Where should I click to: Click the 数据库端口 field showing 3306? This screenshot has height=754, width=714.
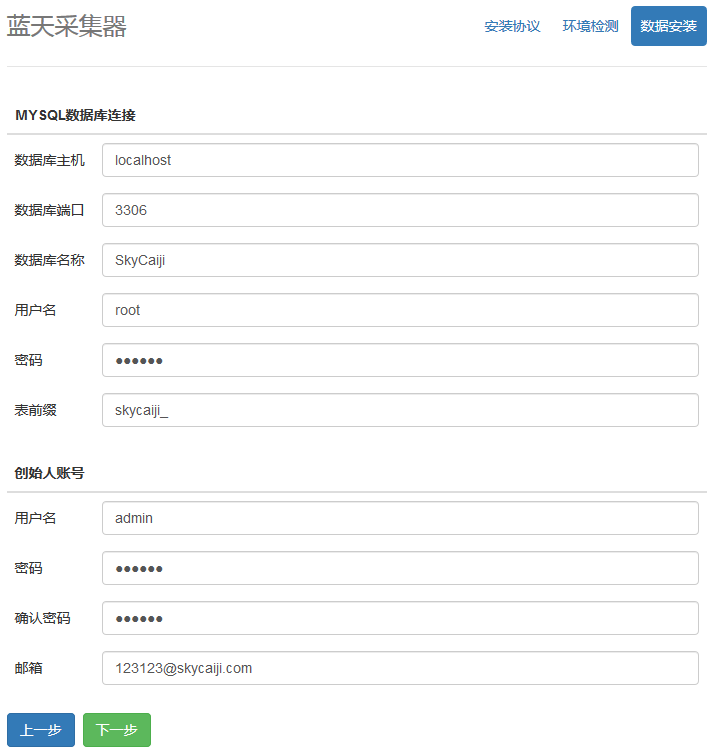point(400,210)
